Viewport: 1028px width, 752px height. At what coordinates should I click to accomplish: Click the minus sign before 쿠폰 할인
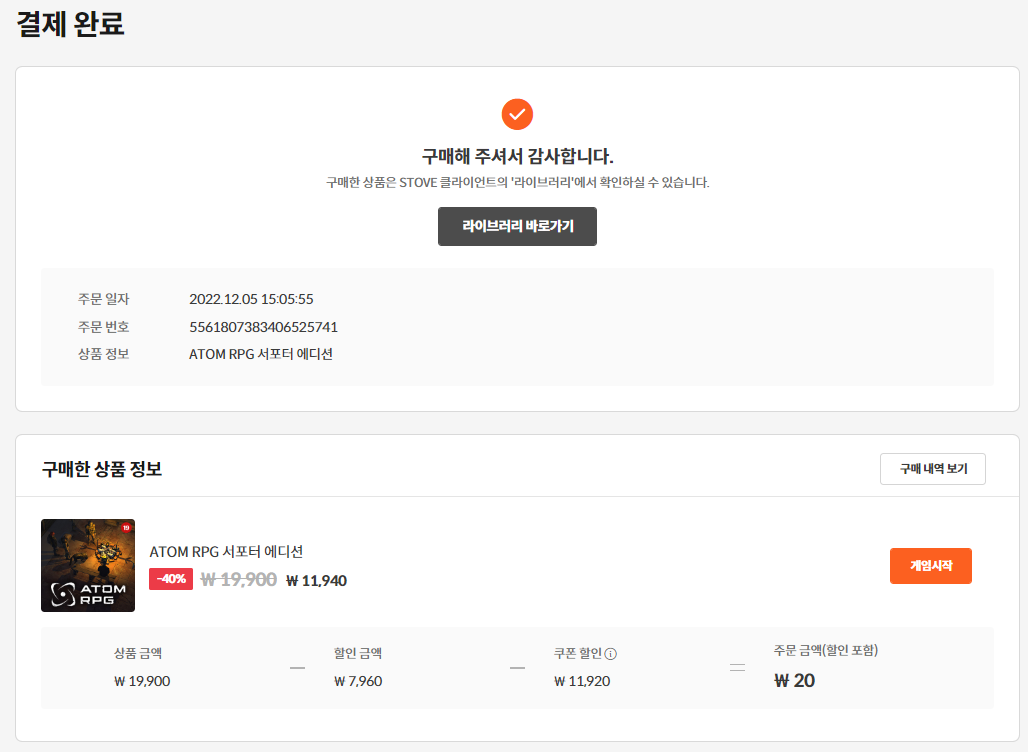[x=517, y=668]
